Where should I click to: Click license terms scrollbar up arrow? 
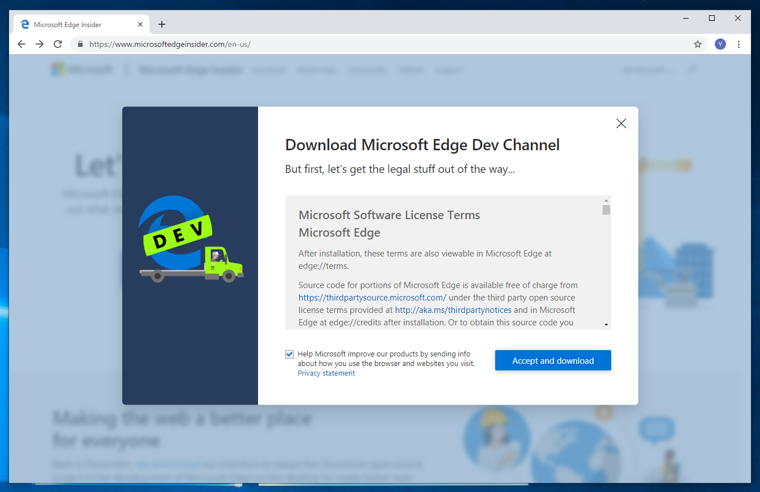(x=606, y=200)
